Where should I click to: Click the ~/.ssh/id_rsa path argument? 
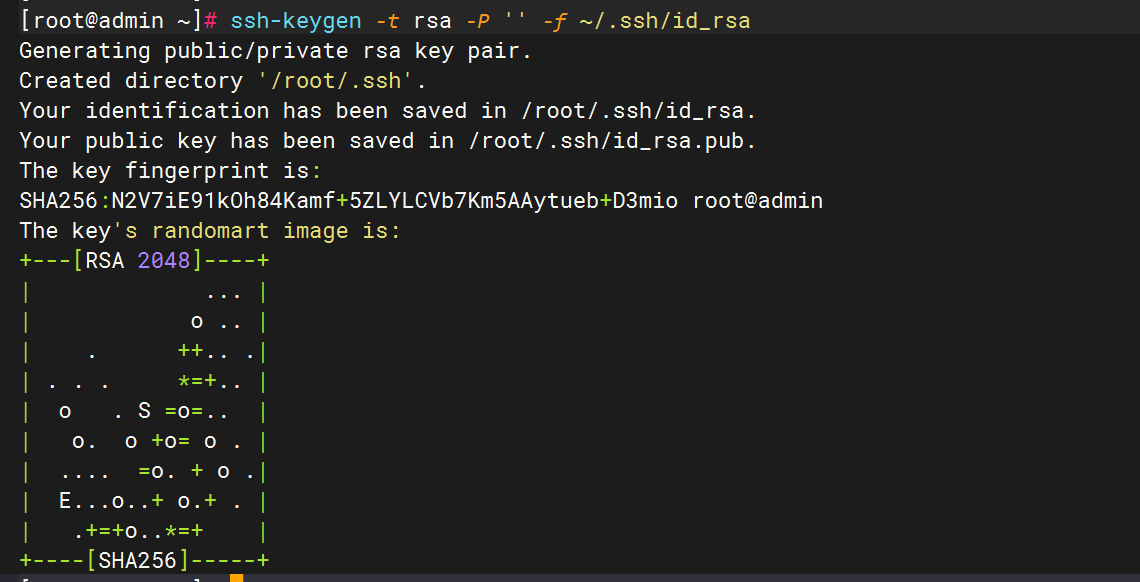tap(665, 20)
